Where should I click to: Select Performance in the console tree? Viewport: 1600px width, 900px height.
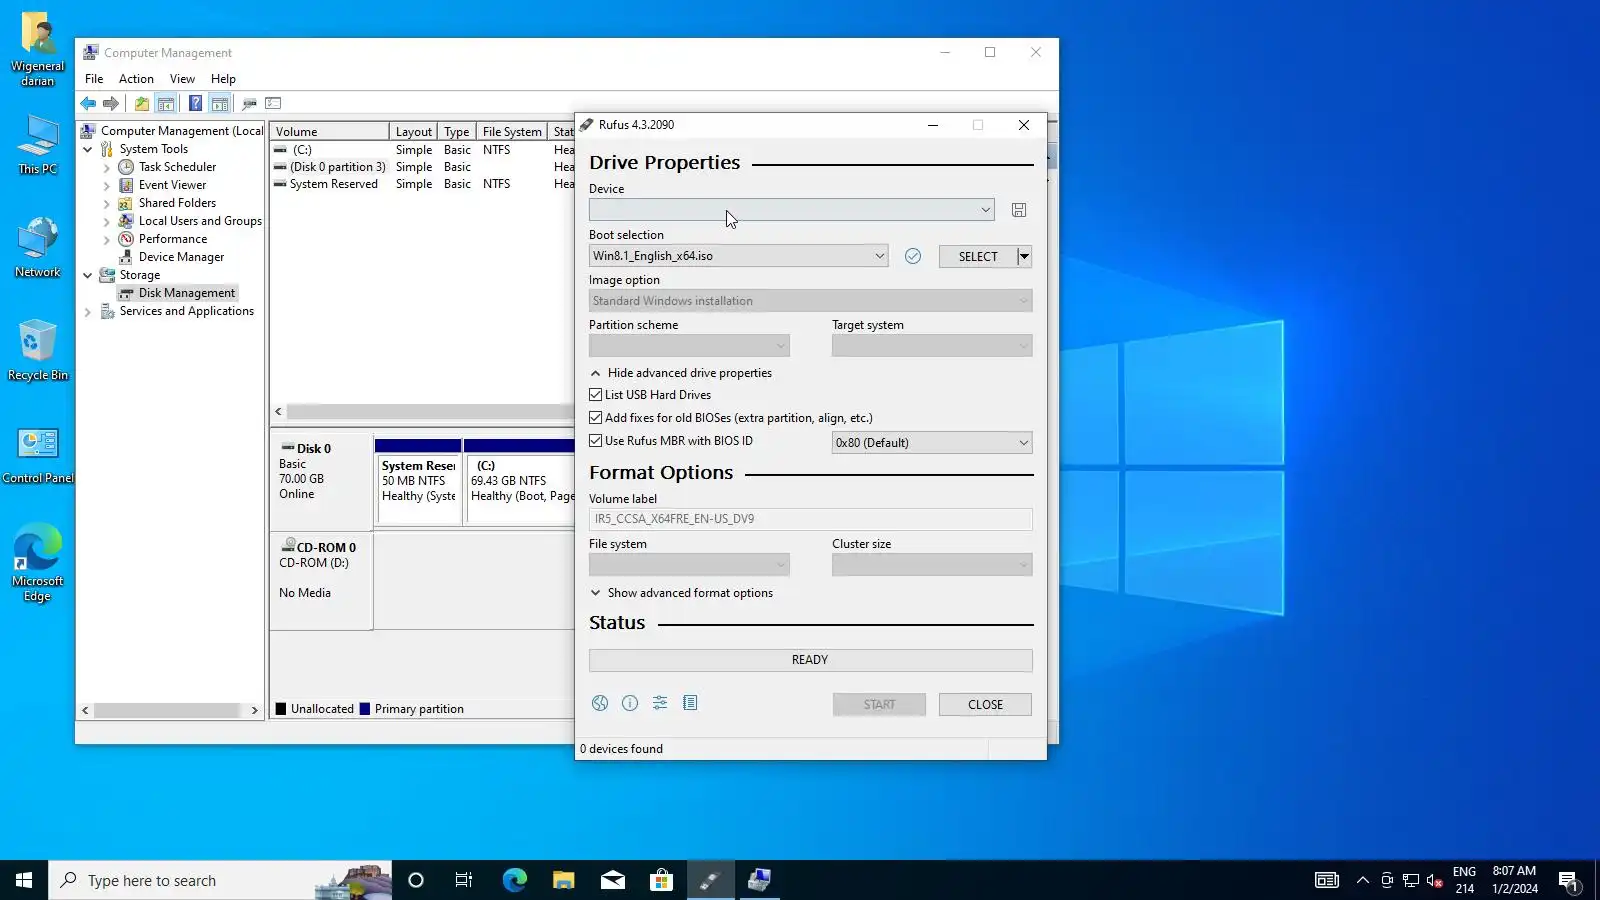173,239
